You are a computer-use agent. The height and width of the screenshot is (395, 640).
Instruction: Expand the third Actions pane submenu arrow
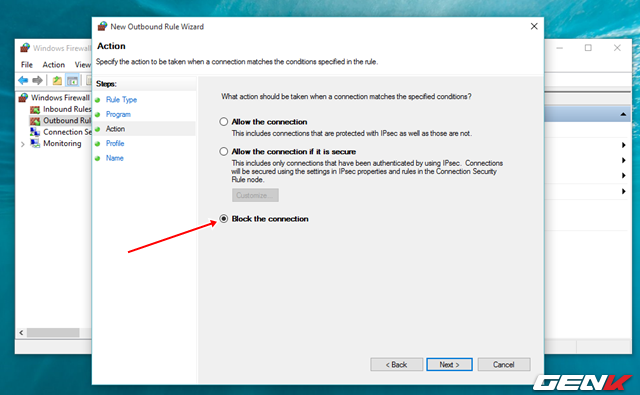623,175
